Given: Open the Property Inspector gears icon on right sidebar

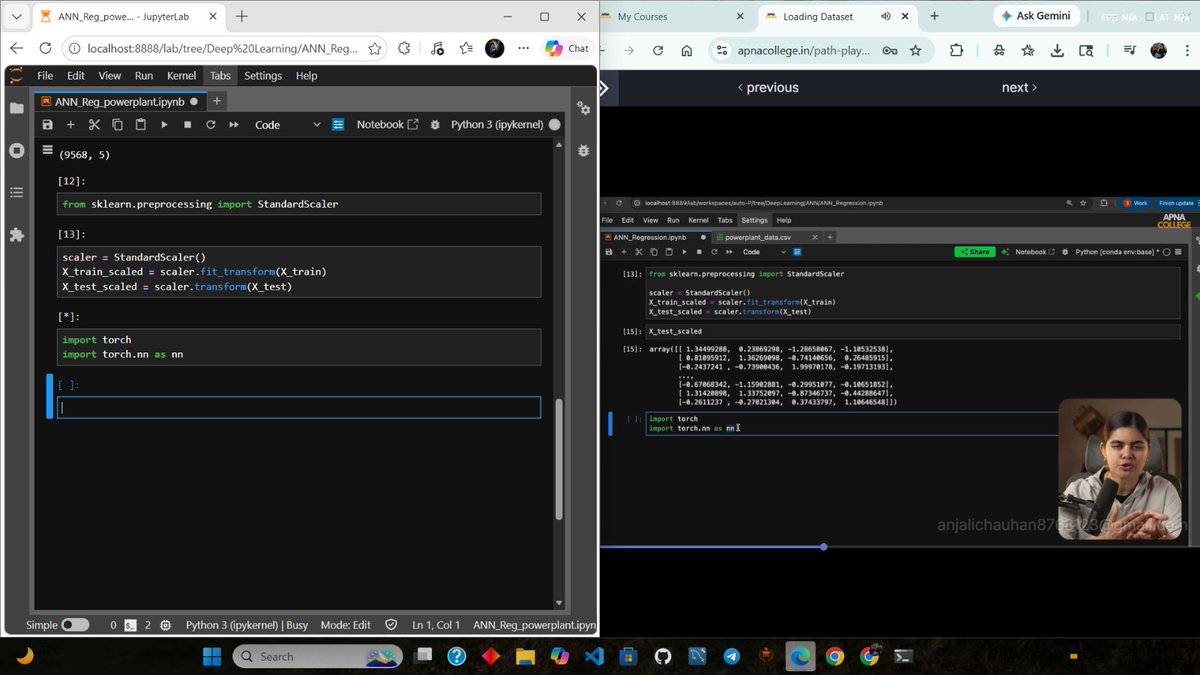Looking at the screenshot, I should tap(584, 108).
